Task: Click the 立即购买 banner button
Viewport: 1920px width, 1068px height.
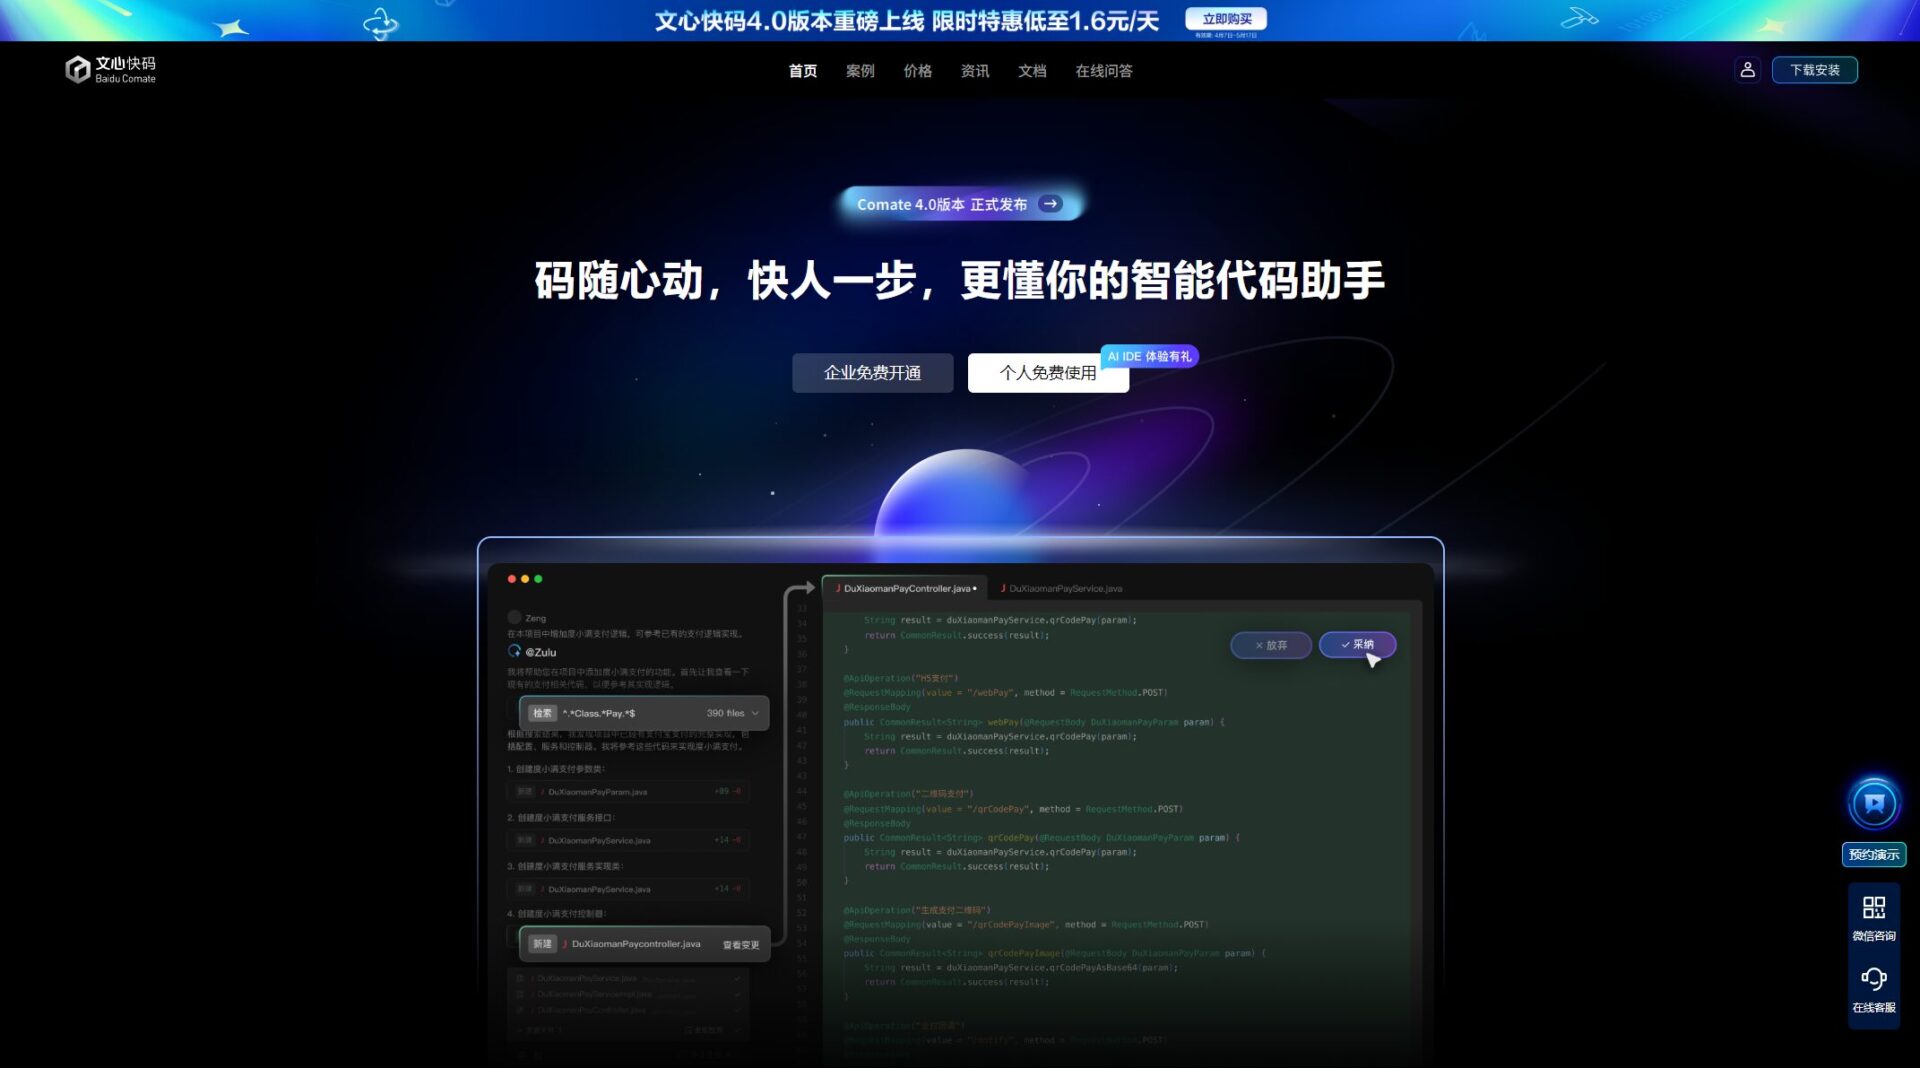Action: click(1224, 19)
